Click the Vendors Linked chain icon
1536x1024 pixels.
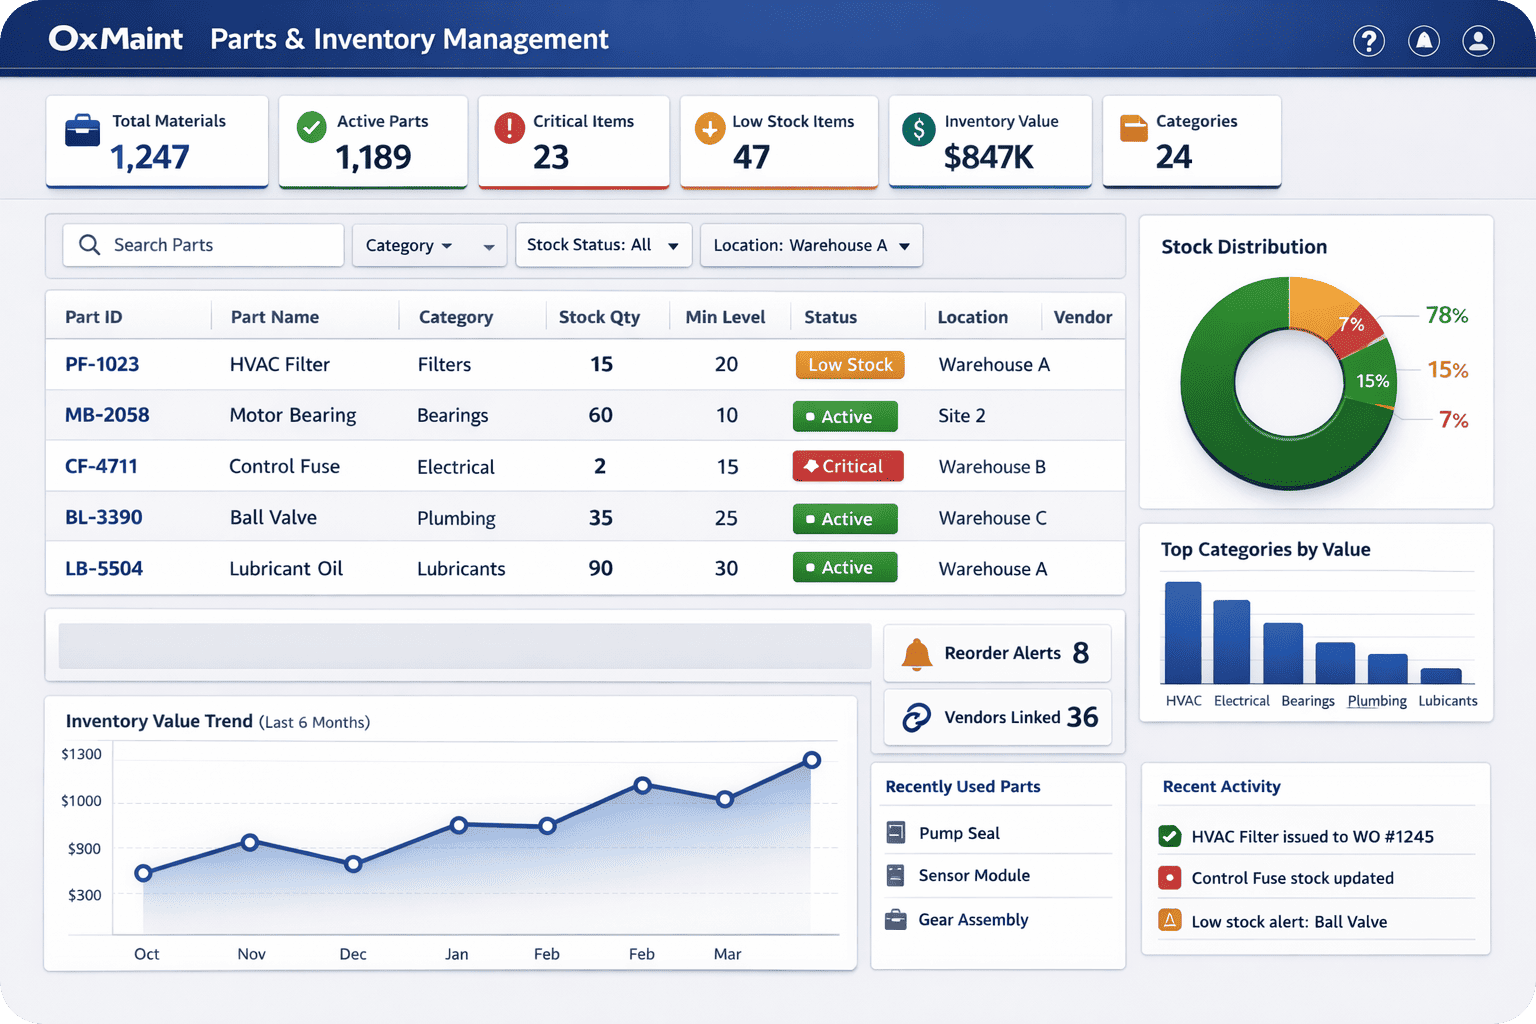916,718
